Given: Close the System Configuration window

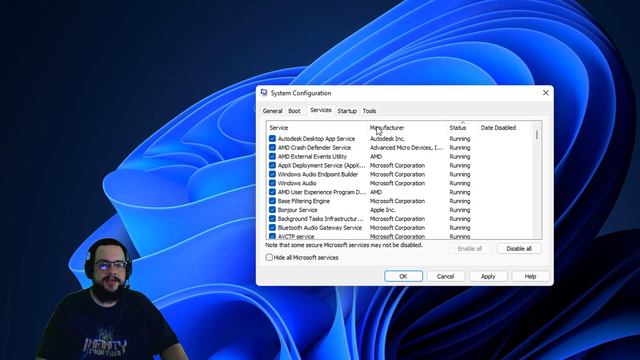Looking at the screenshot, I should [545, 93].
